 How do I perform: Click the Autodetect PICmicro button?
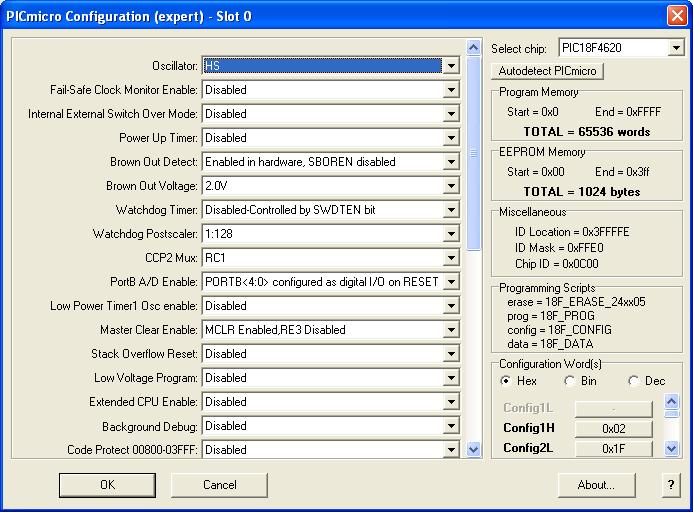[x=547, y=71]
